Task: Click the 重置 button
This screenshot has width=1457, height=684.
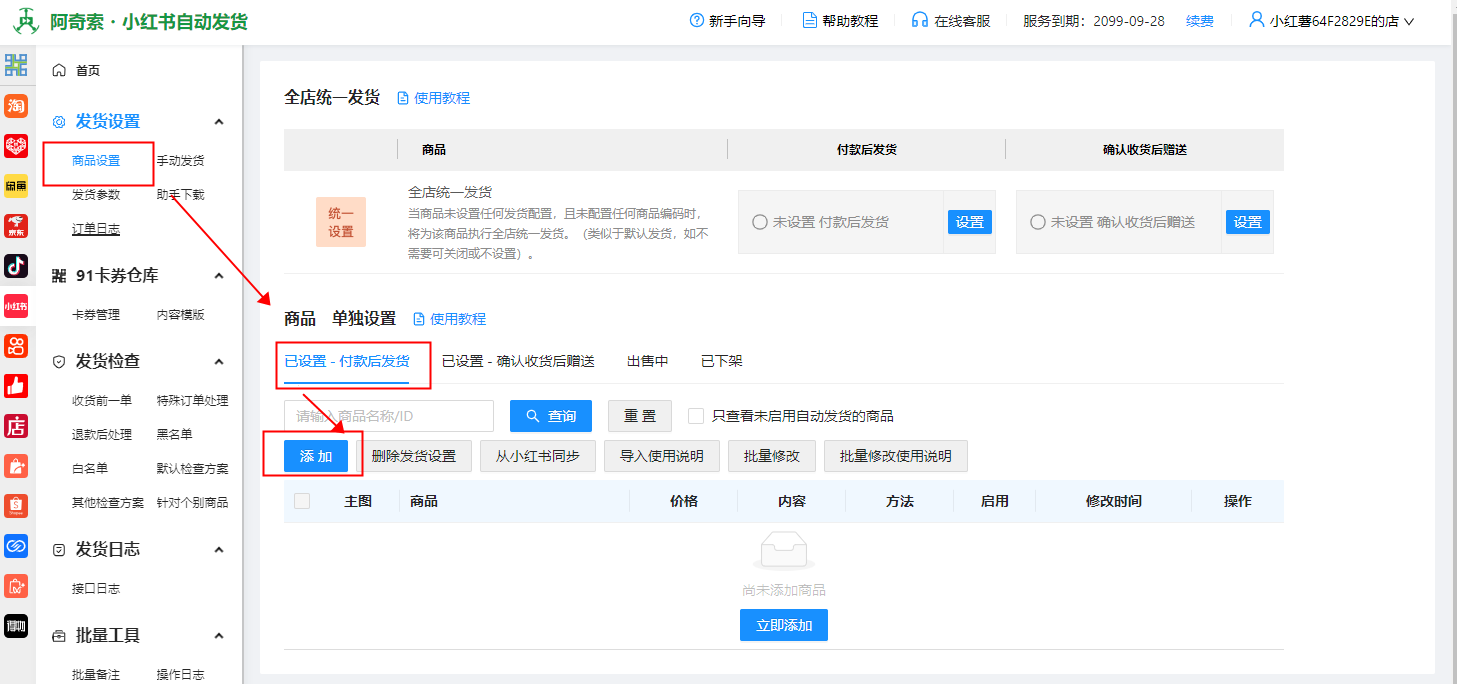Action: click(640, 416)
